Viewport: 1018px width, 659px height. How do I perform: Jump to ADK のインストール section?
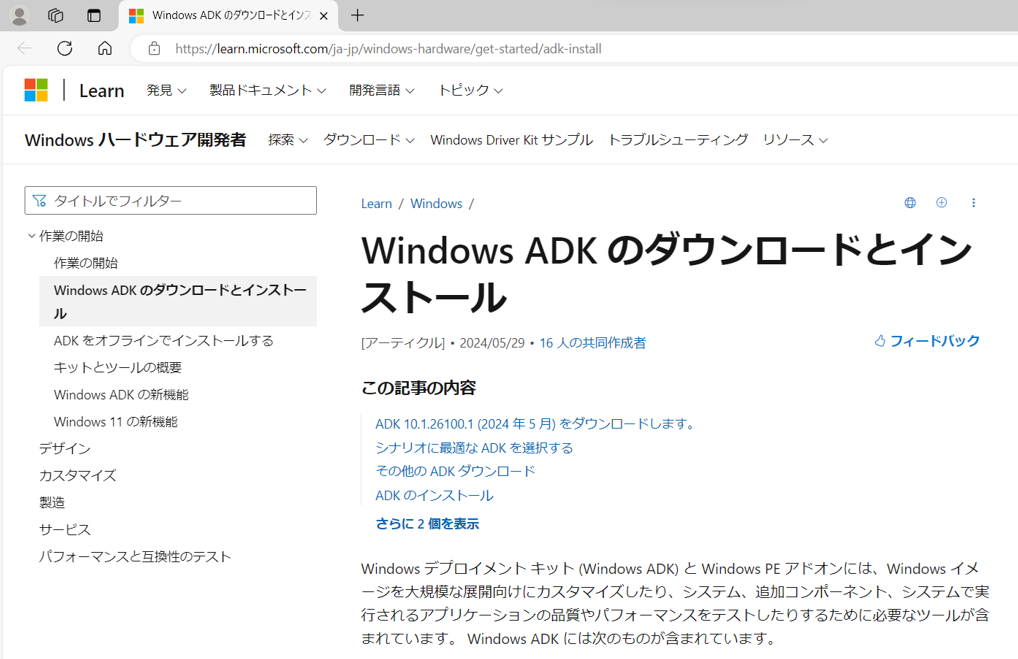pyautogui.click(x=434, y=495)
